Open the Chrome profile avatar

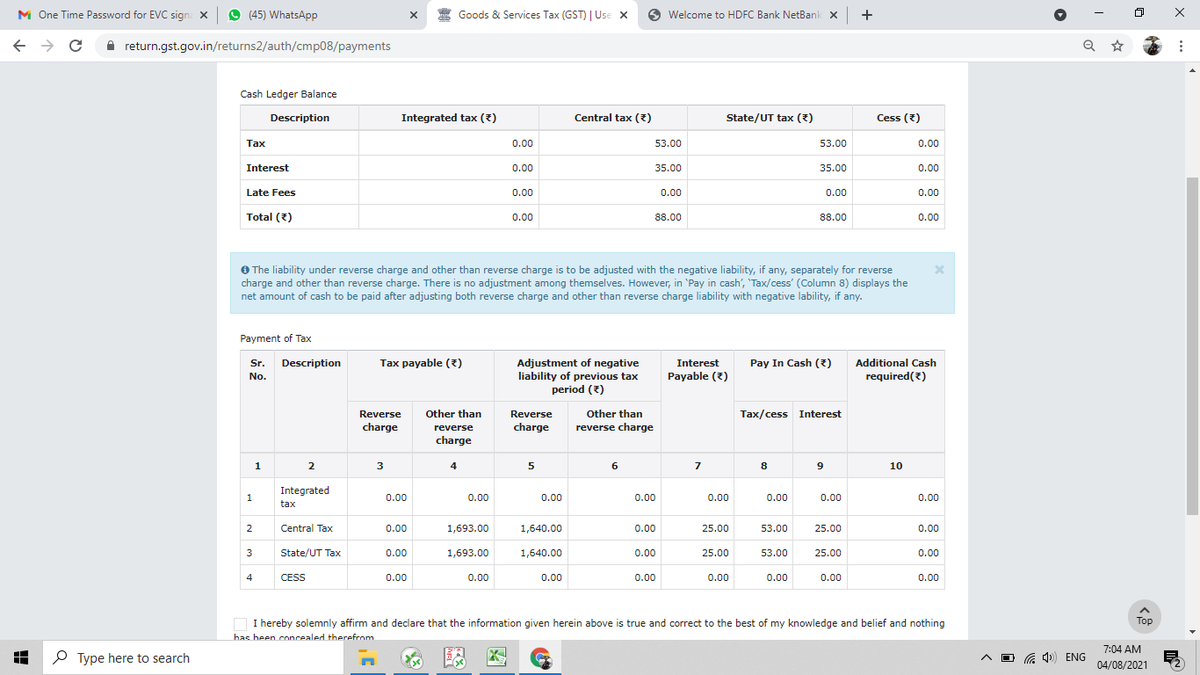pyautogui.click(x=1153, y=46)
